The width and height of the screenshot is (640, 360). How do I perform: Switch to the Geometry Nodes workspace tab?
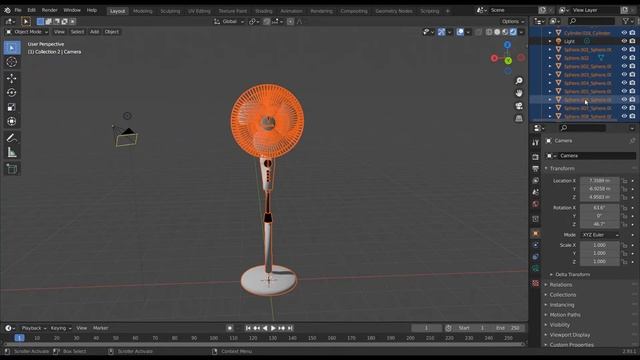tap(394, 11)
